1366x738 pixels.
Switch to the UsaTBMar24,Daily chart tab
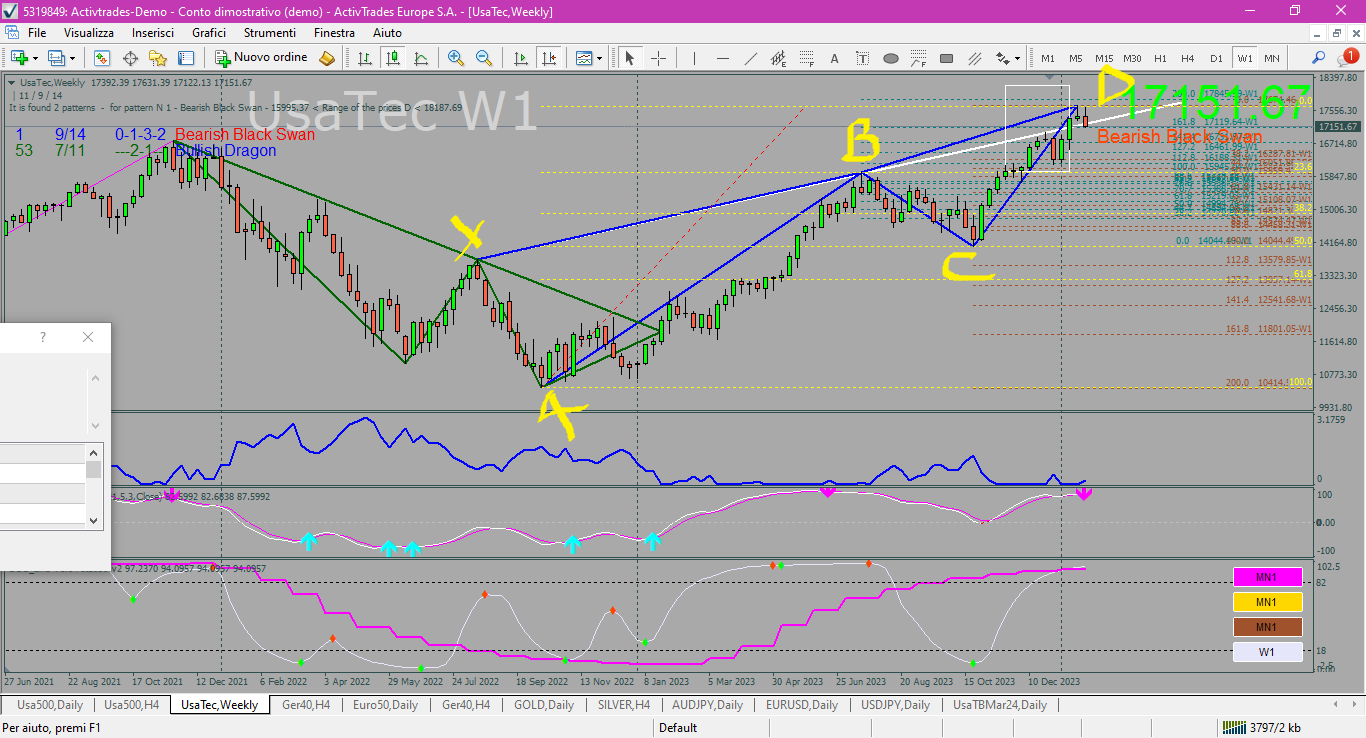pyautogui.click(x=1000, y=705)
